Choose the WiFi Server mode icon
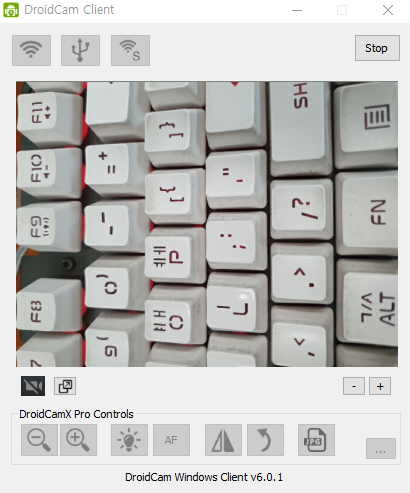The image size is (410, 493). 130,50
